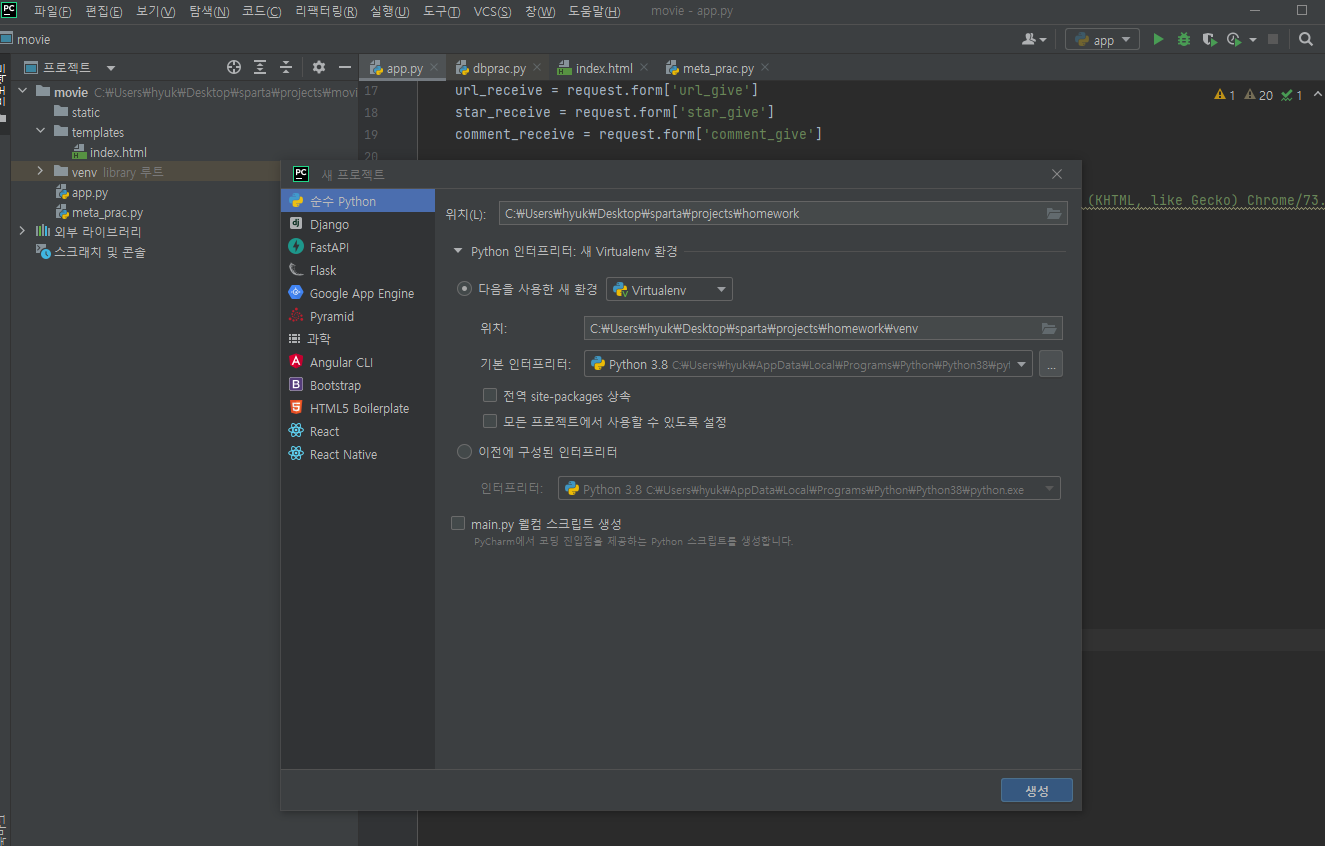Screen dimensions: 1325x846
Task: Run app with coverage shield icon
Action: tap(1209, 39)
